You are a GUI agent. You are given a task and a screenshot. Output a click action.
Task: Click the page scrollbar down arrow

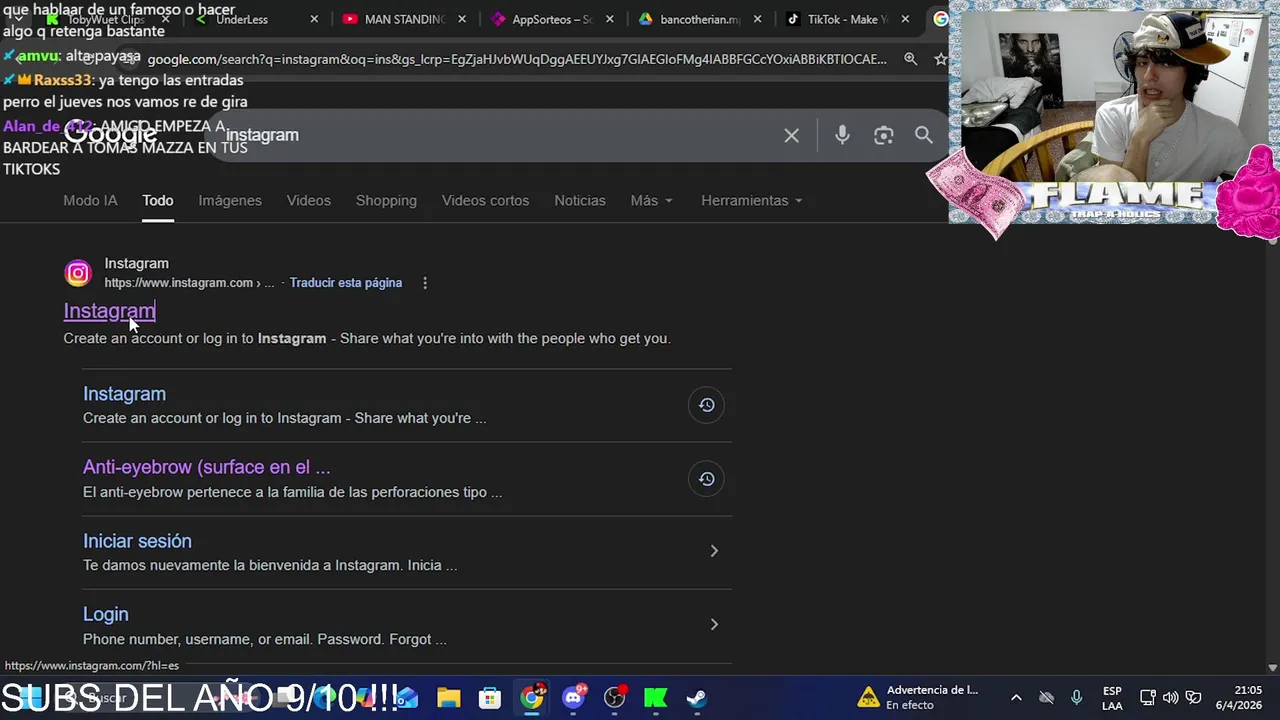click(x=1272, y=667)
